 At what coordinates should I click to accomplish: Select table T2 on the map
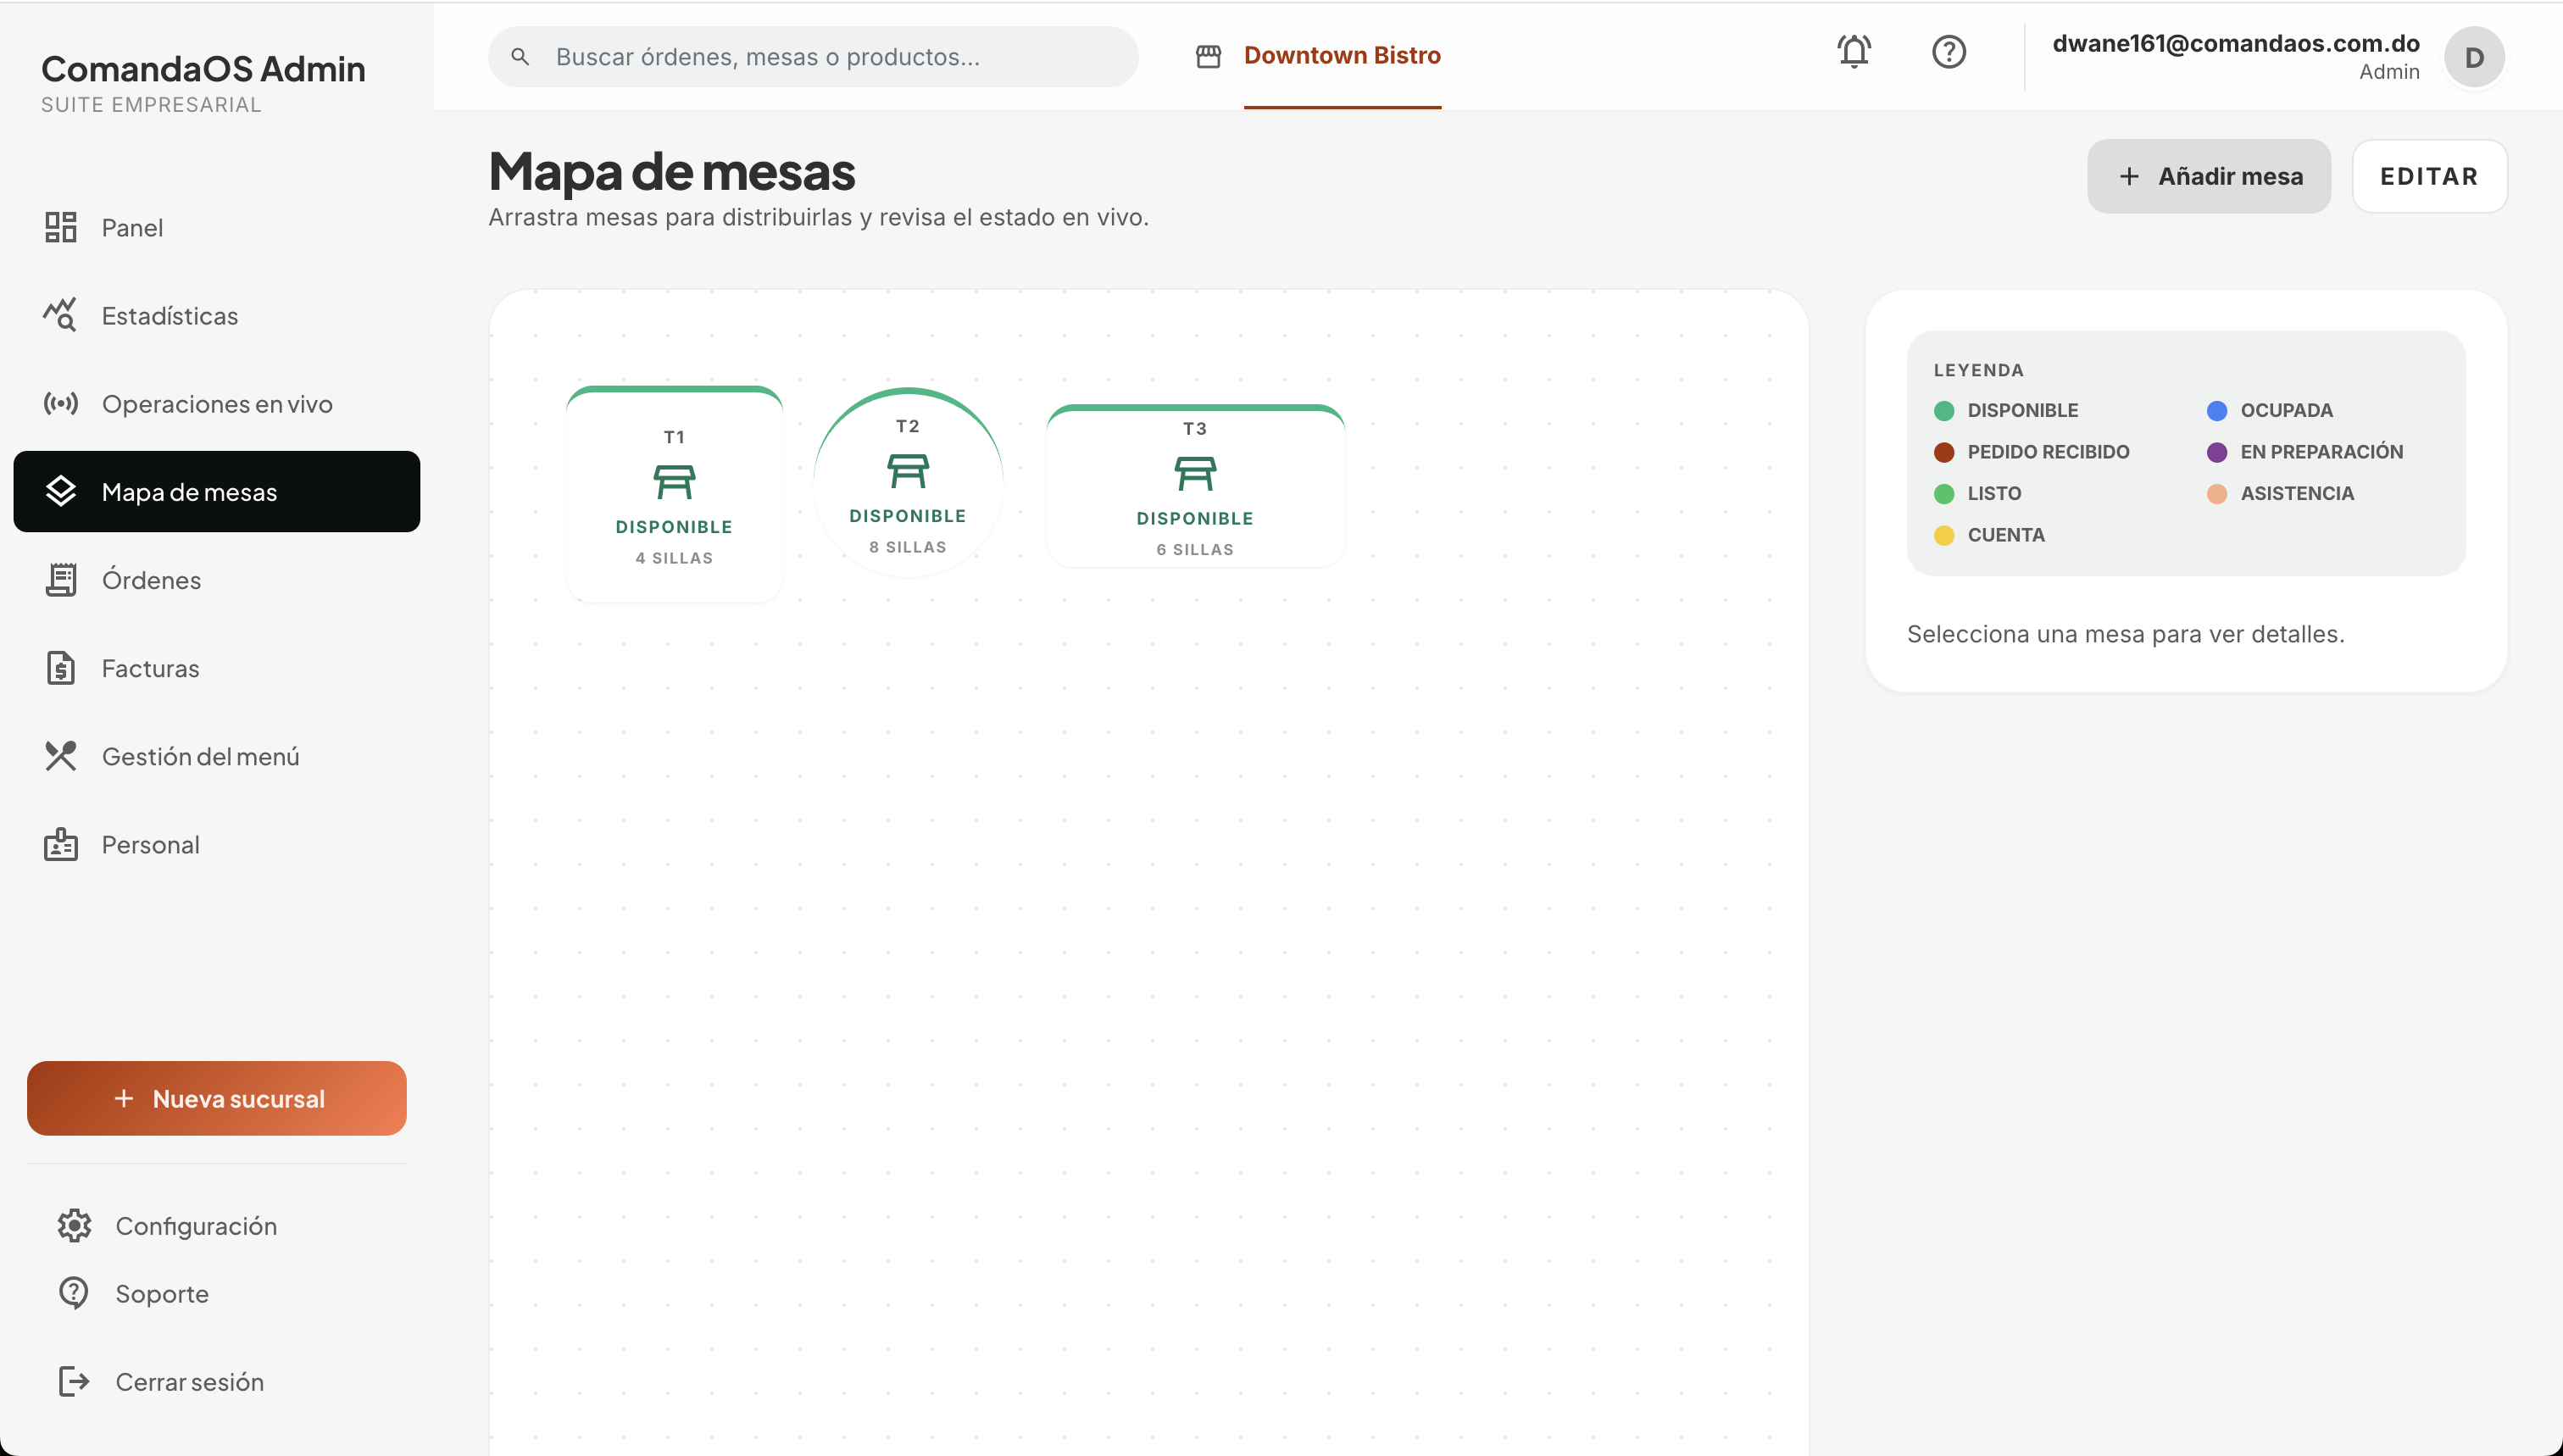tap(907, 483)
